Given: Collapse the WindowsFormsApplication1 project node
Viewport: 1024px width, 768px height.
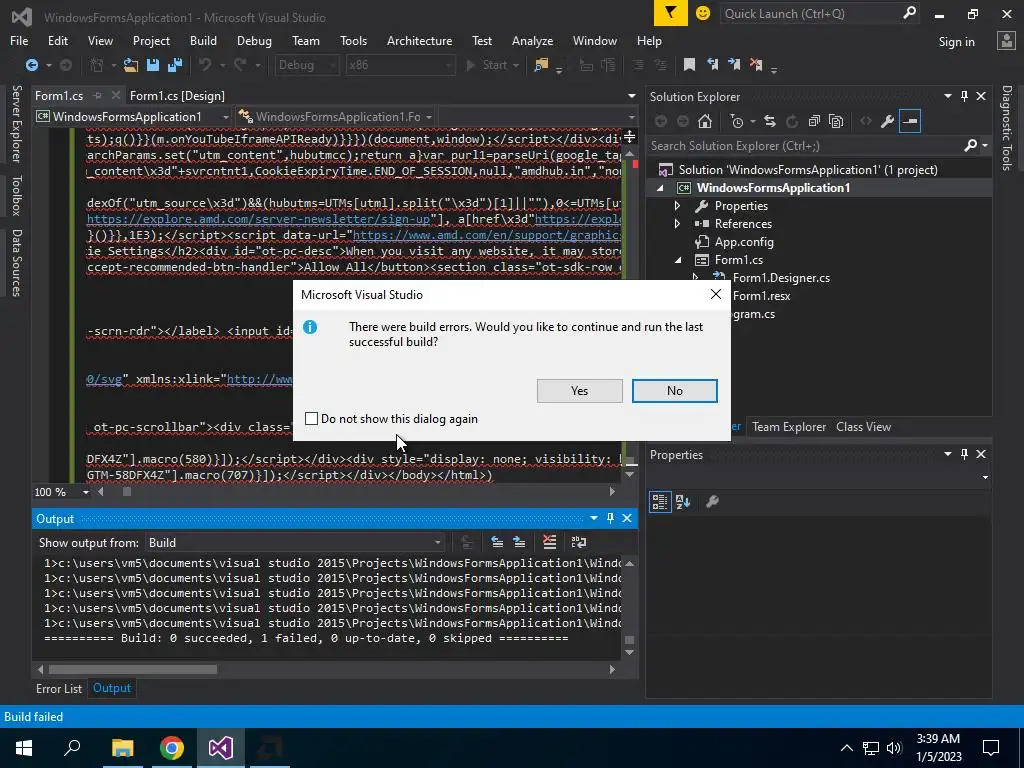Looking at the screenshot, I should coord(660,188).
